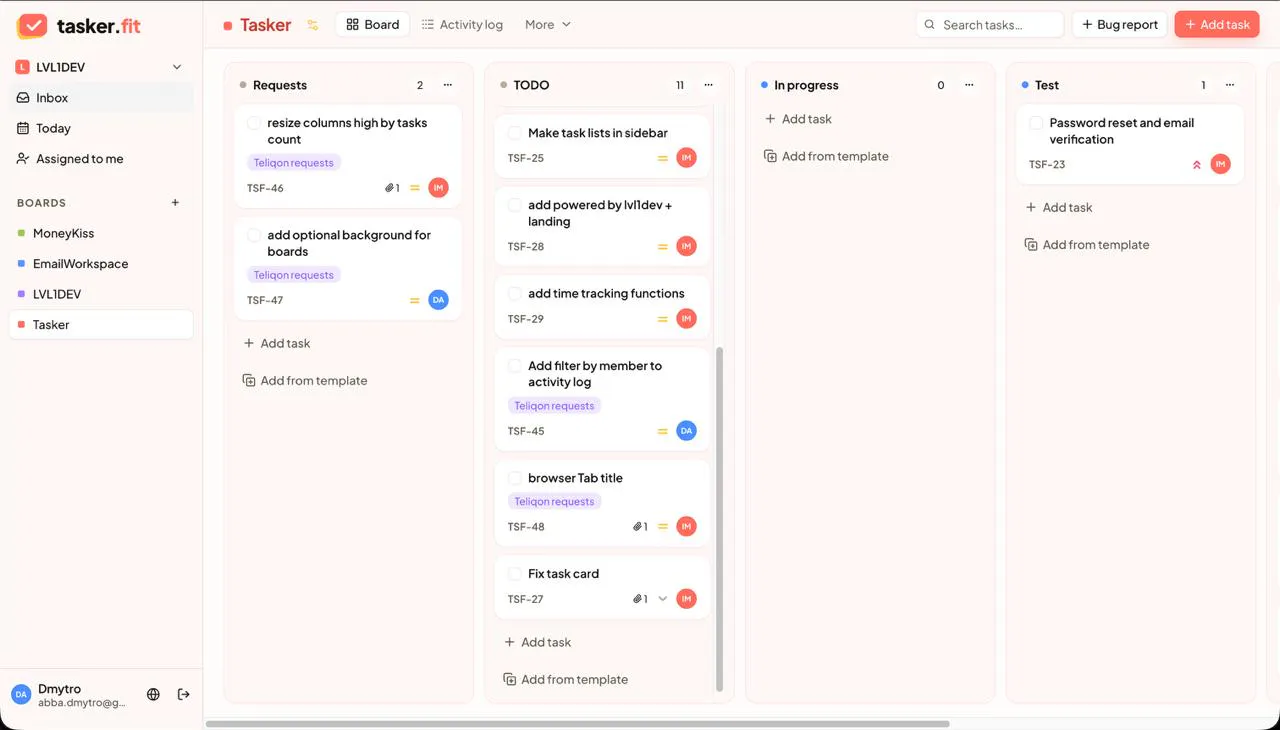Viewport: 1280px width, 730px height.
Task: Click DA assignee avatar on TSF-45
Action: click(686, 431)
